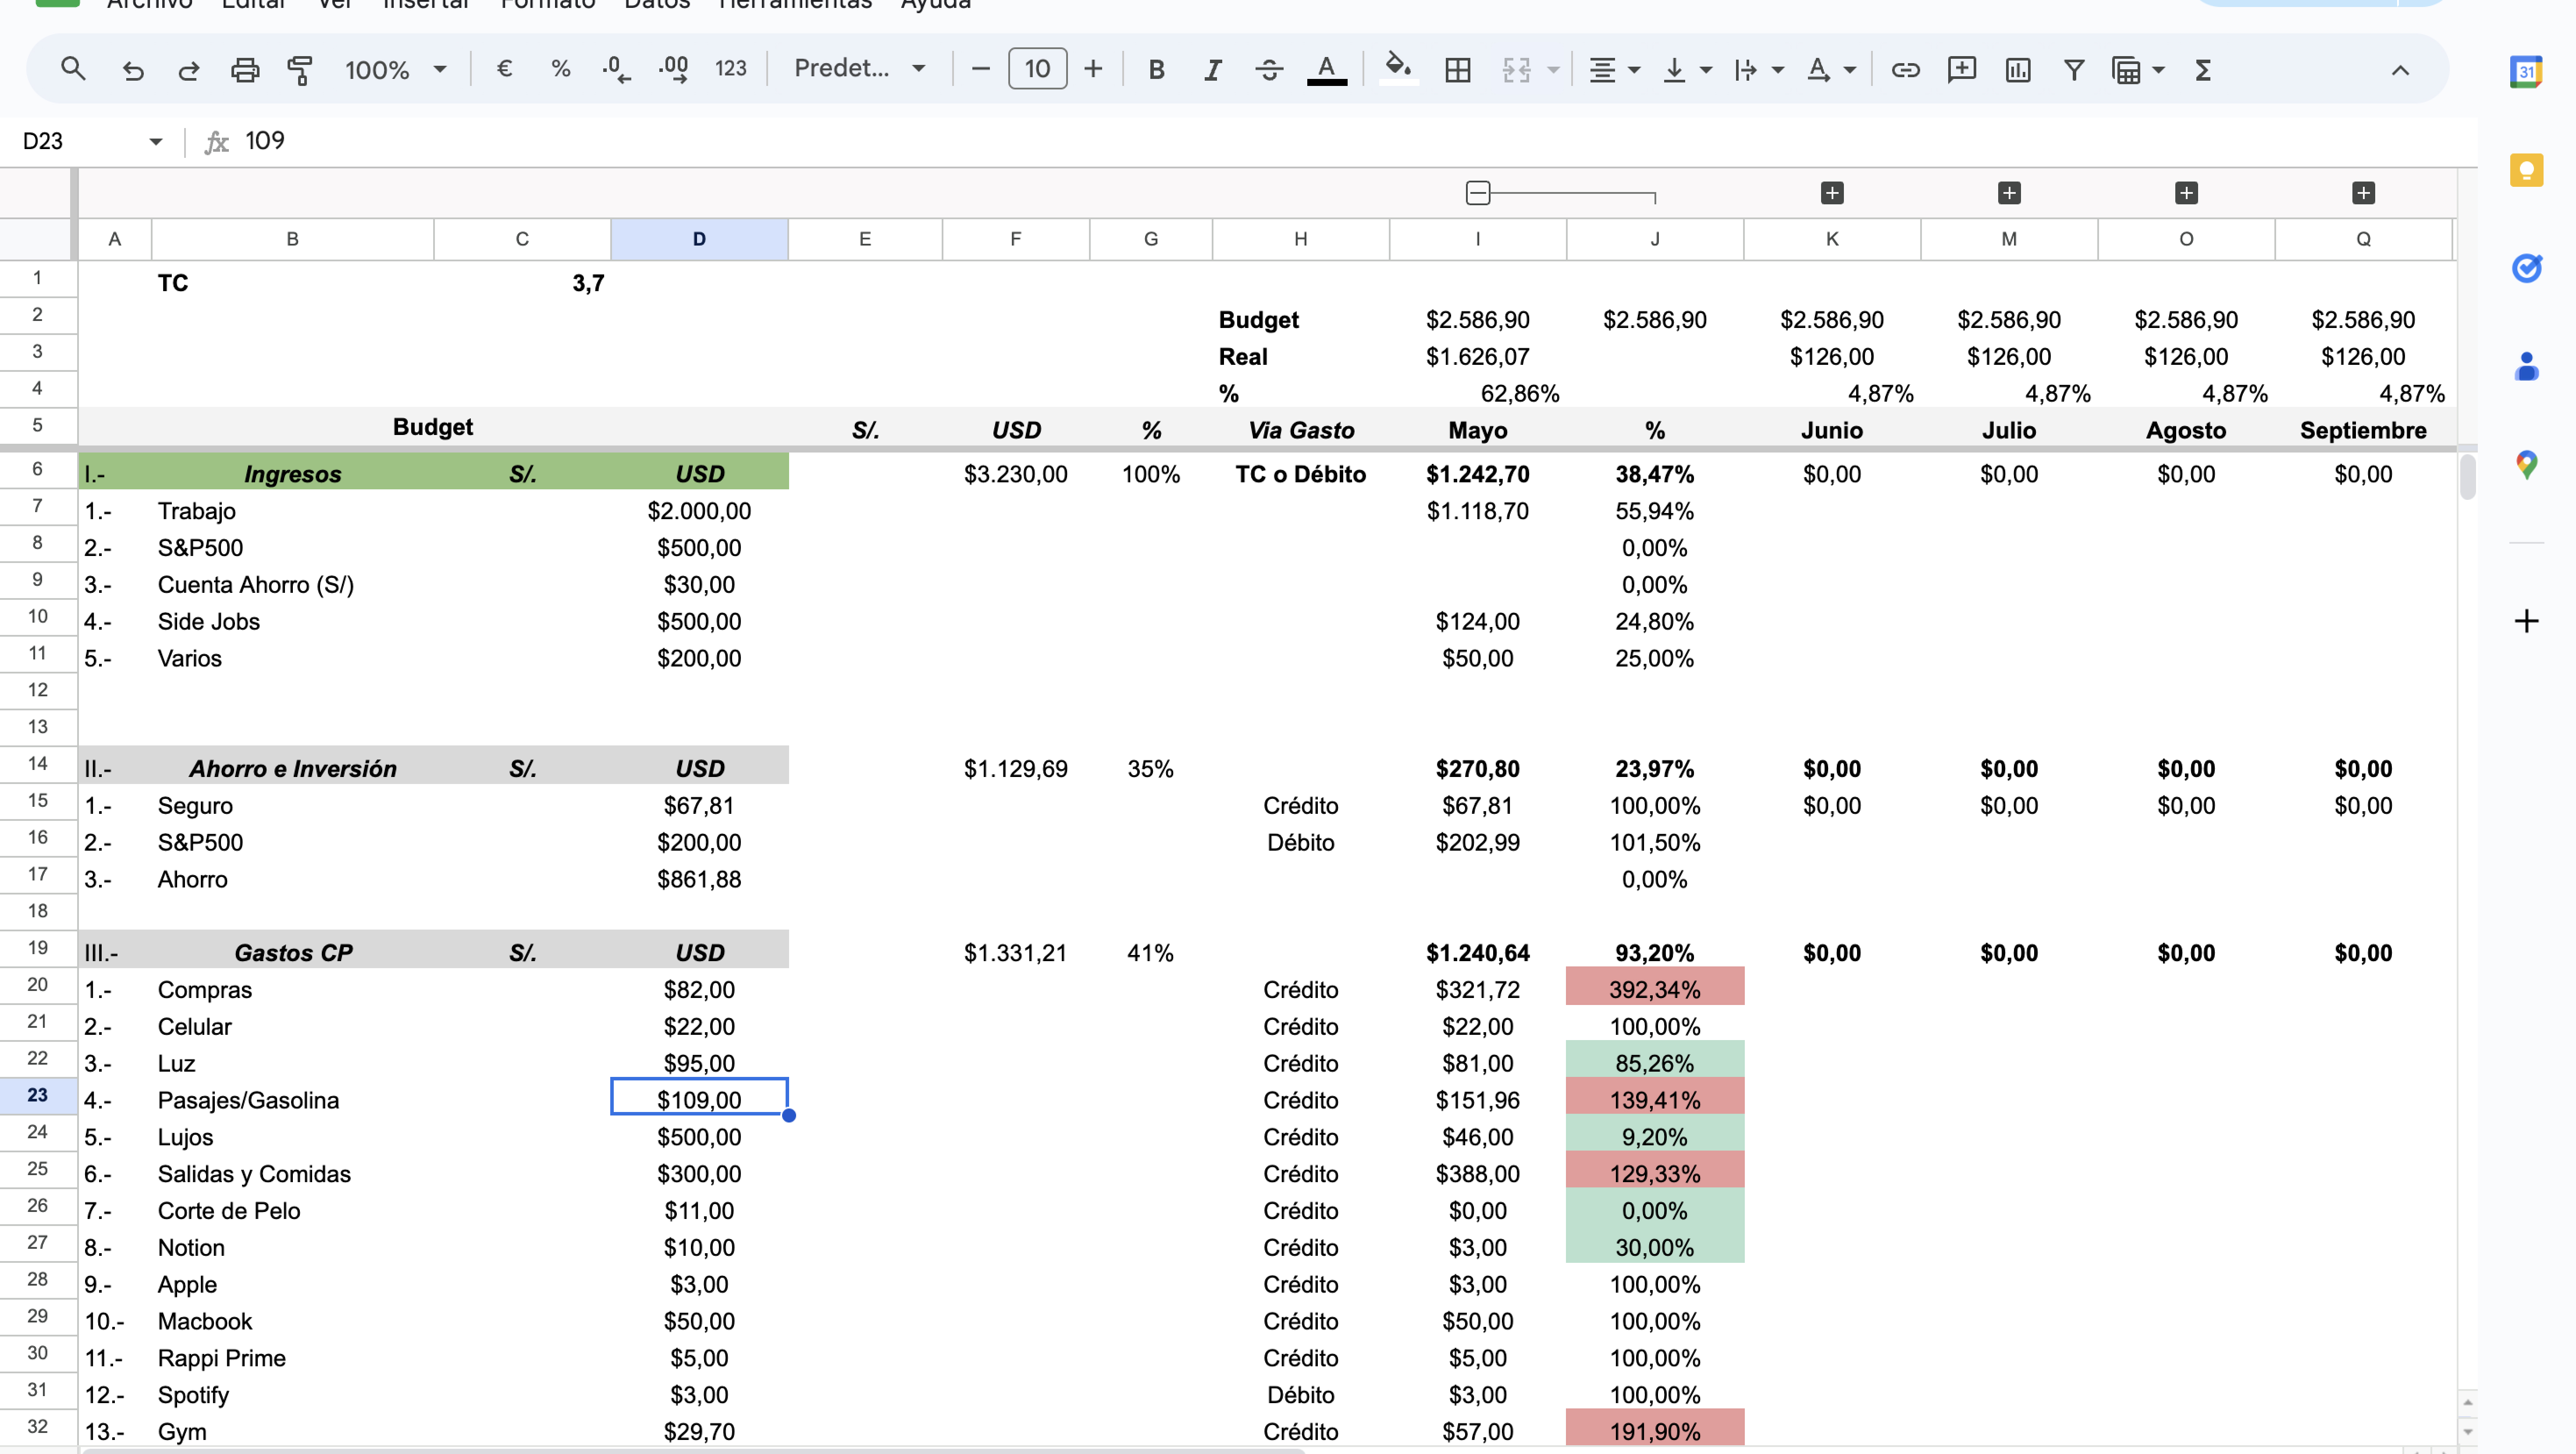Screen dimensions: 2576x1454
Task: Toggle italic formatting
Action: pos(1212,69)
